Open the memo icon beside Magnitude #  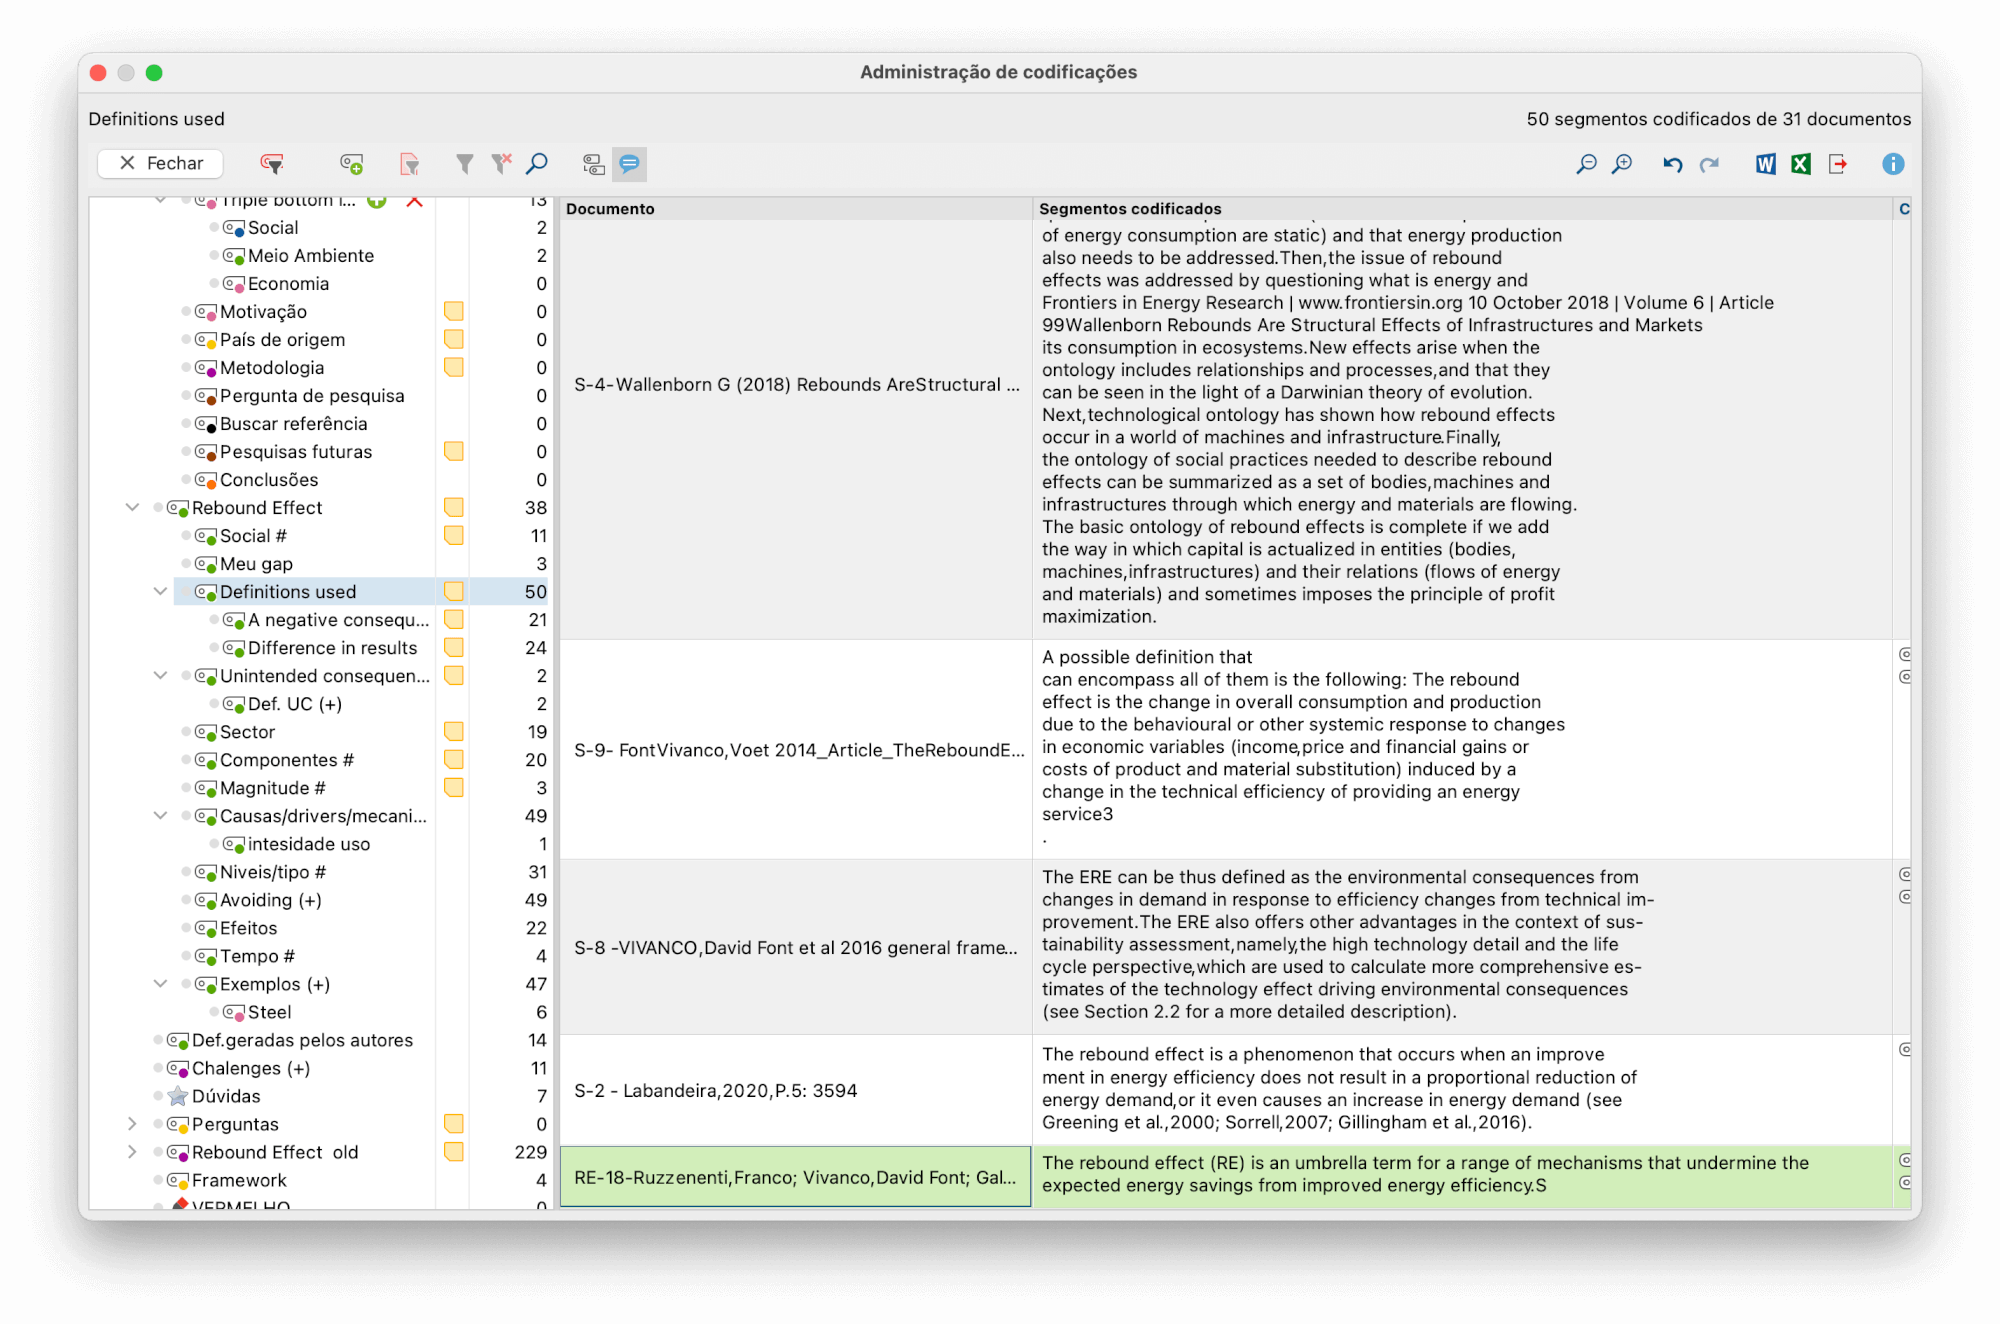pos(454,787)
